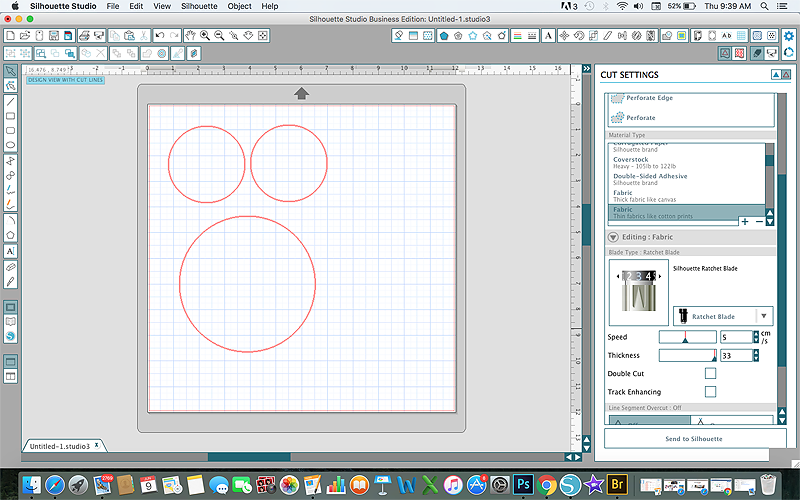Adjust the Speed slider
800x500 pixels.
coord(687,337)
